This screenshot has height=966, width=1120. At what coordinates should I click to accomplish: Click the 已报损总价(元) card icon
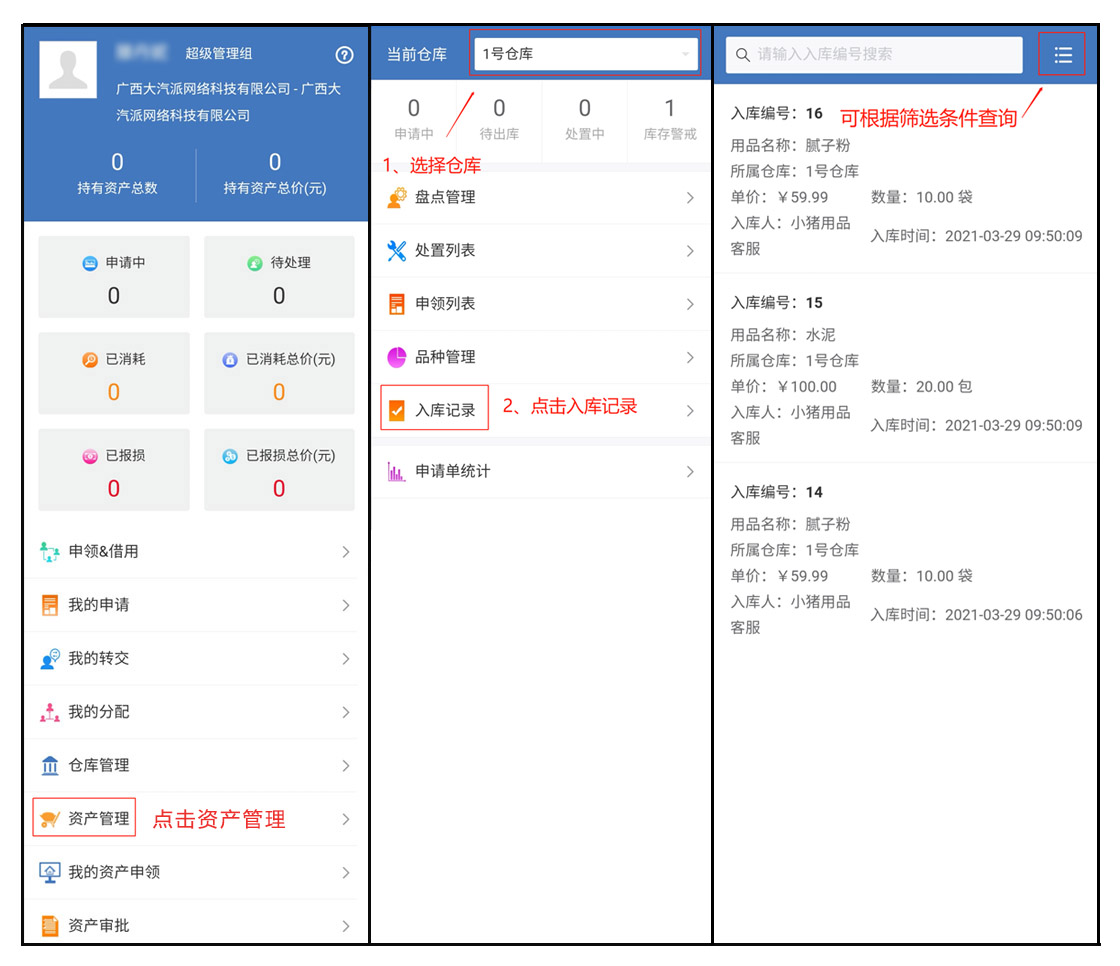click(x=230, y=456)
